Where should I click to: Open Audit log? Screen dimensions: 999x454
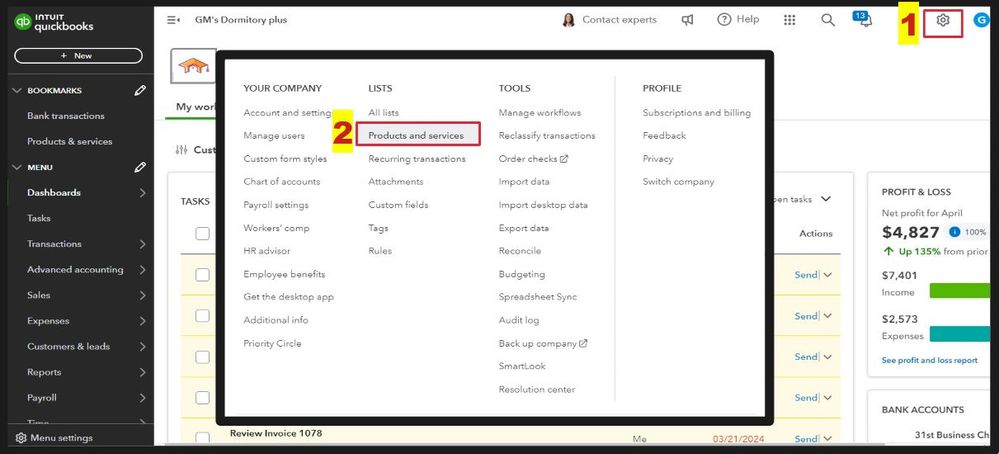[519, 320]
